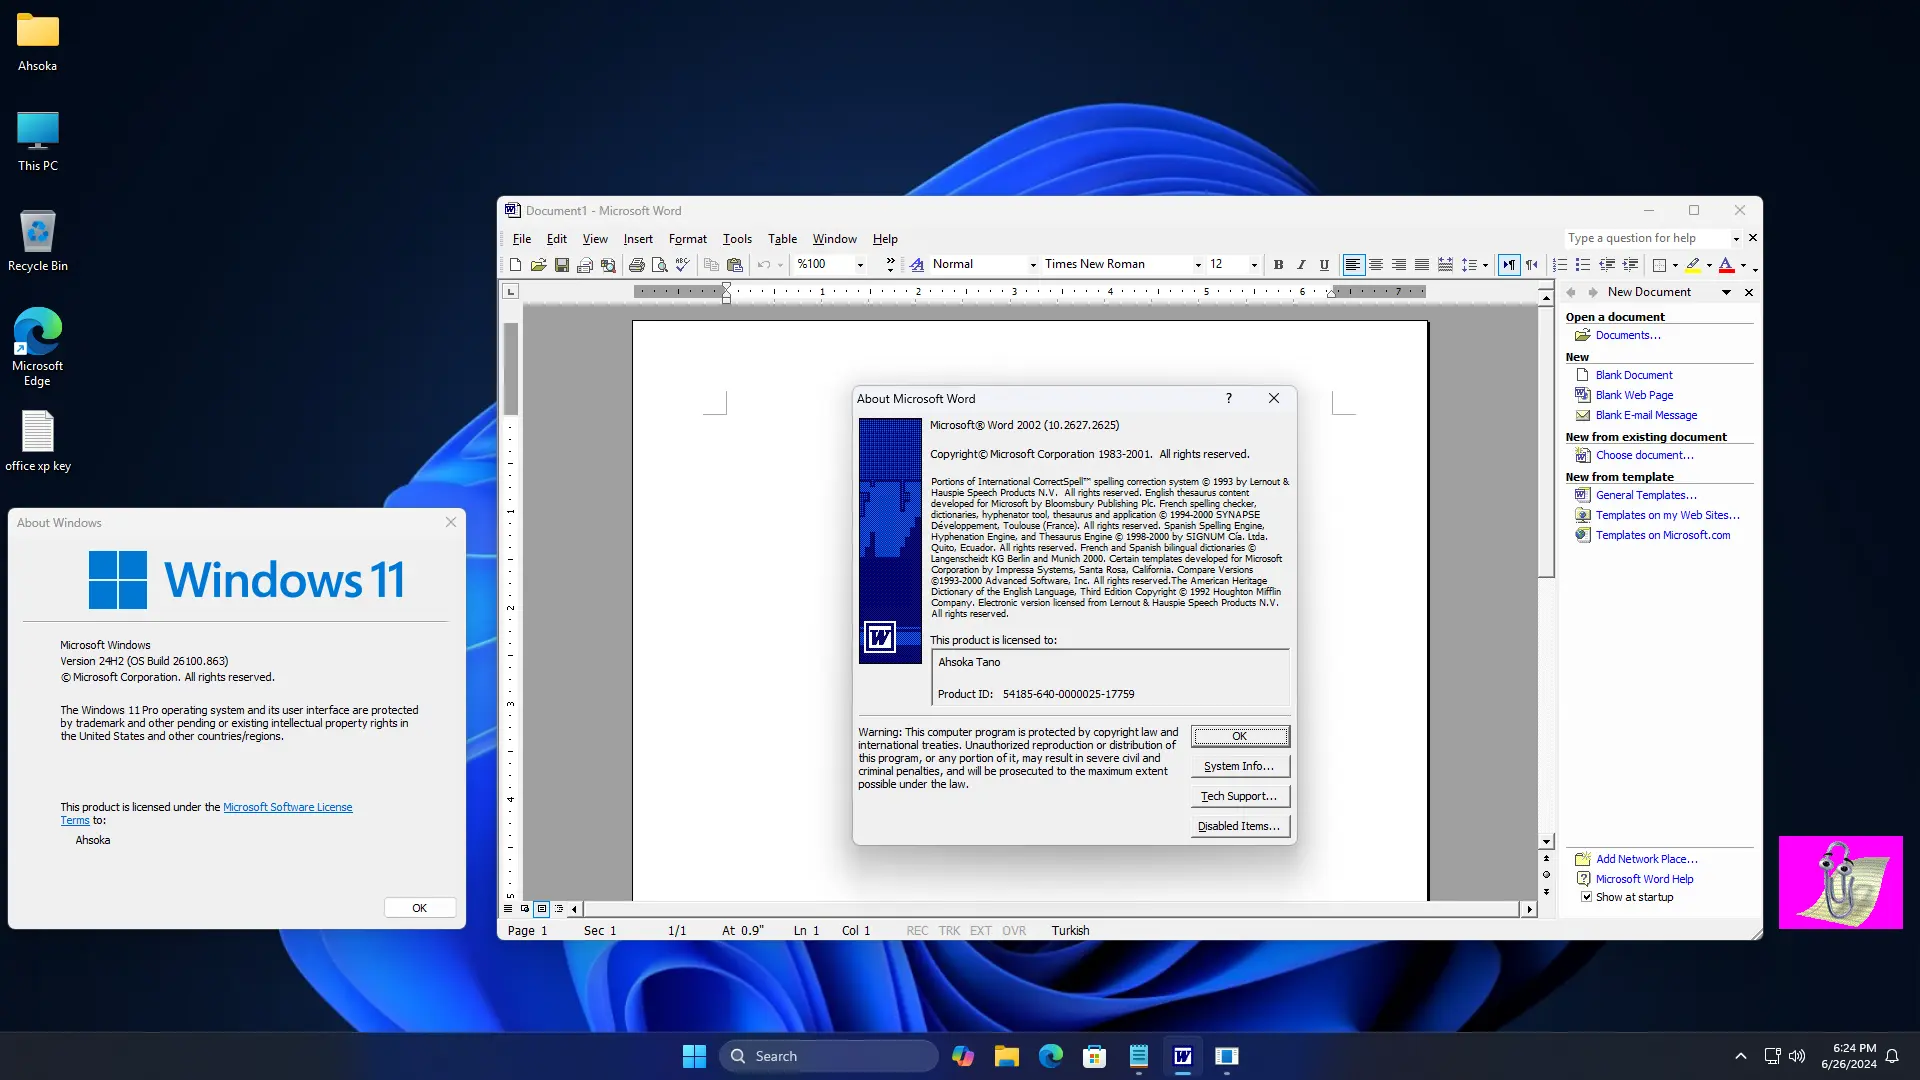This screenshot has width=1920, height=1080.
Task: Create a new blank document from toolbar
Action: (515, 265)
